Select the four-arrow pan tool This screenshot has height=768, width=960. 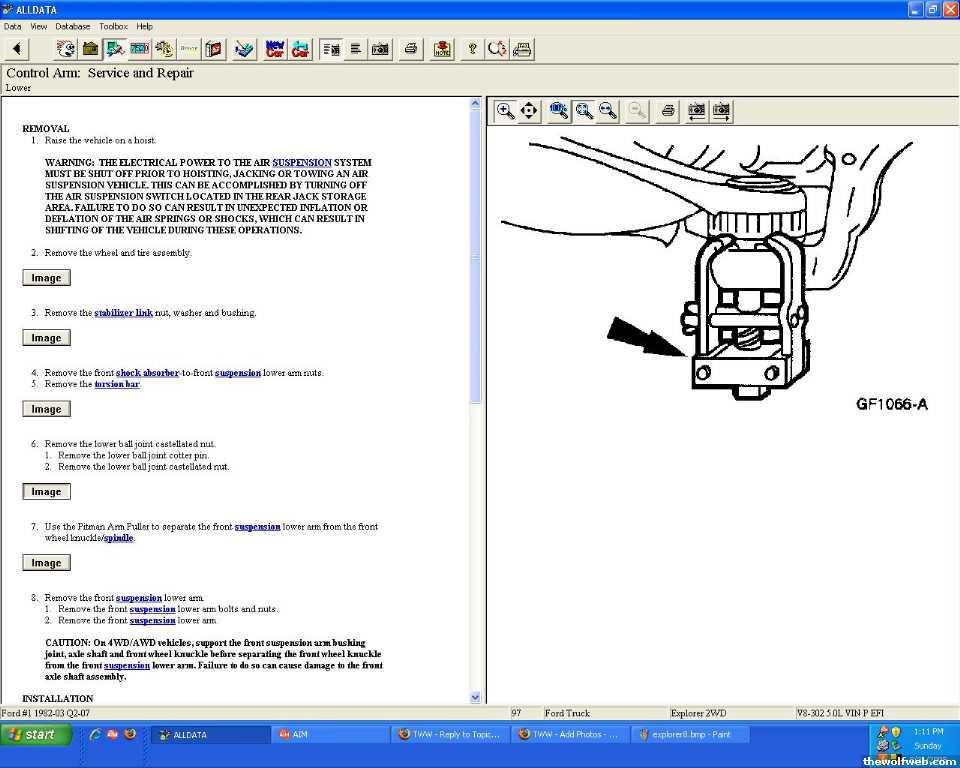pos(530,111)
